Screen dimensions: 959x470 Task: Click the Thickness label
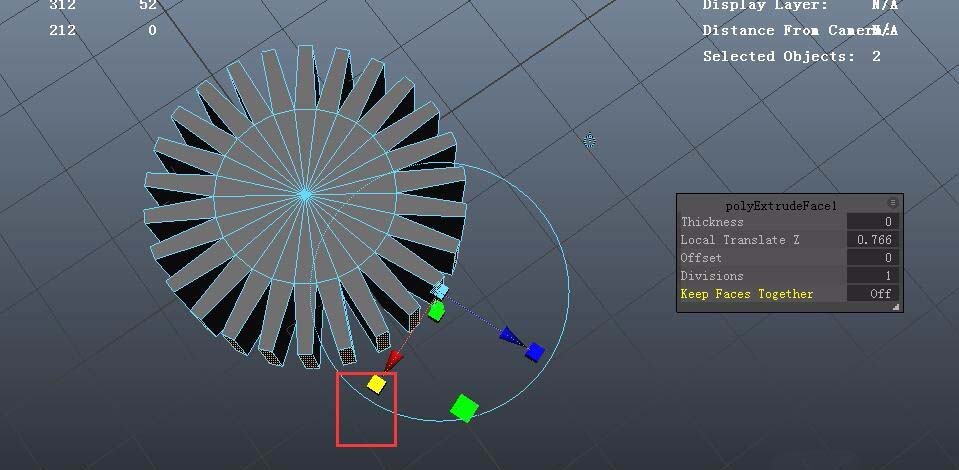click(x=712, y=222)
